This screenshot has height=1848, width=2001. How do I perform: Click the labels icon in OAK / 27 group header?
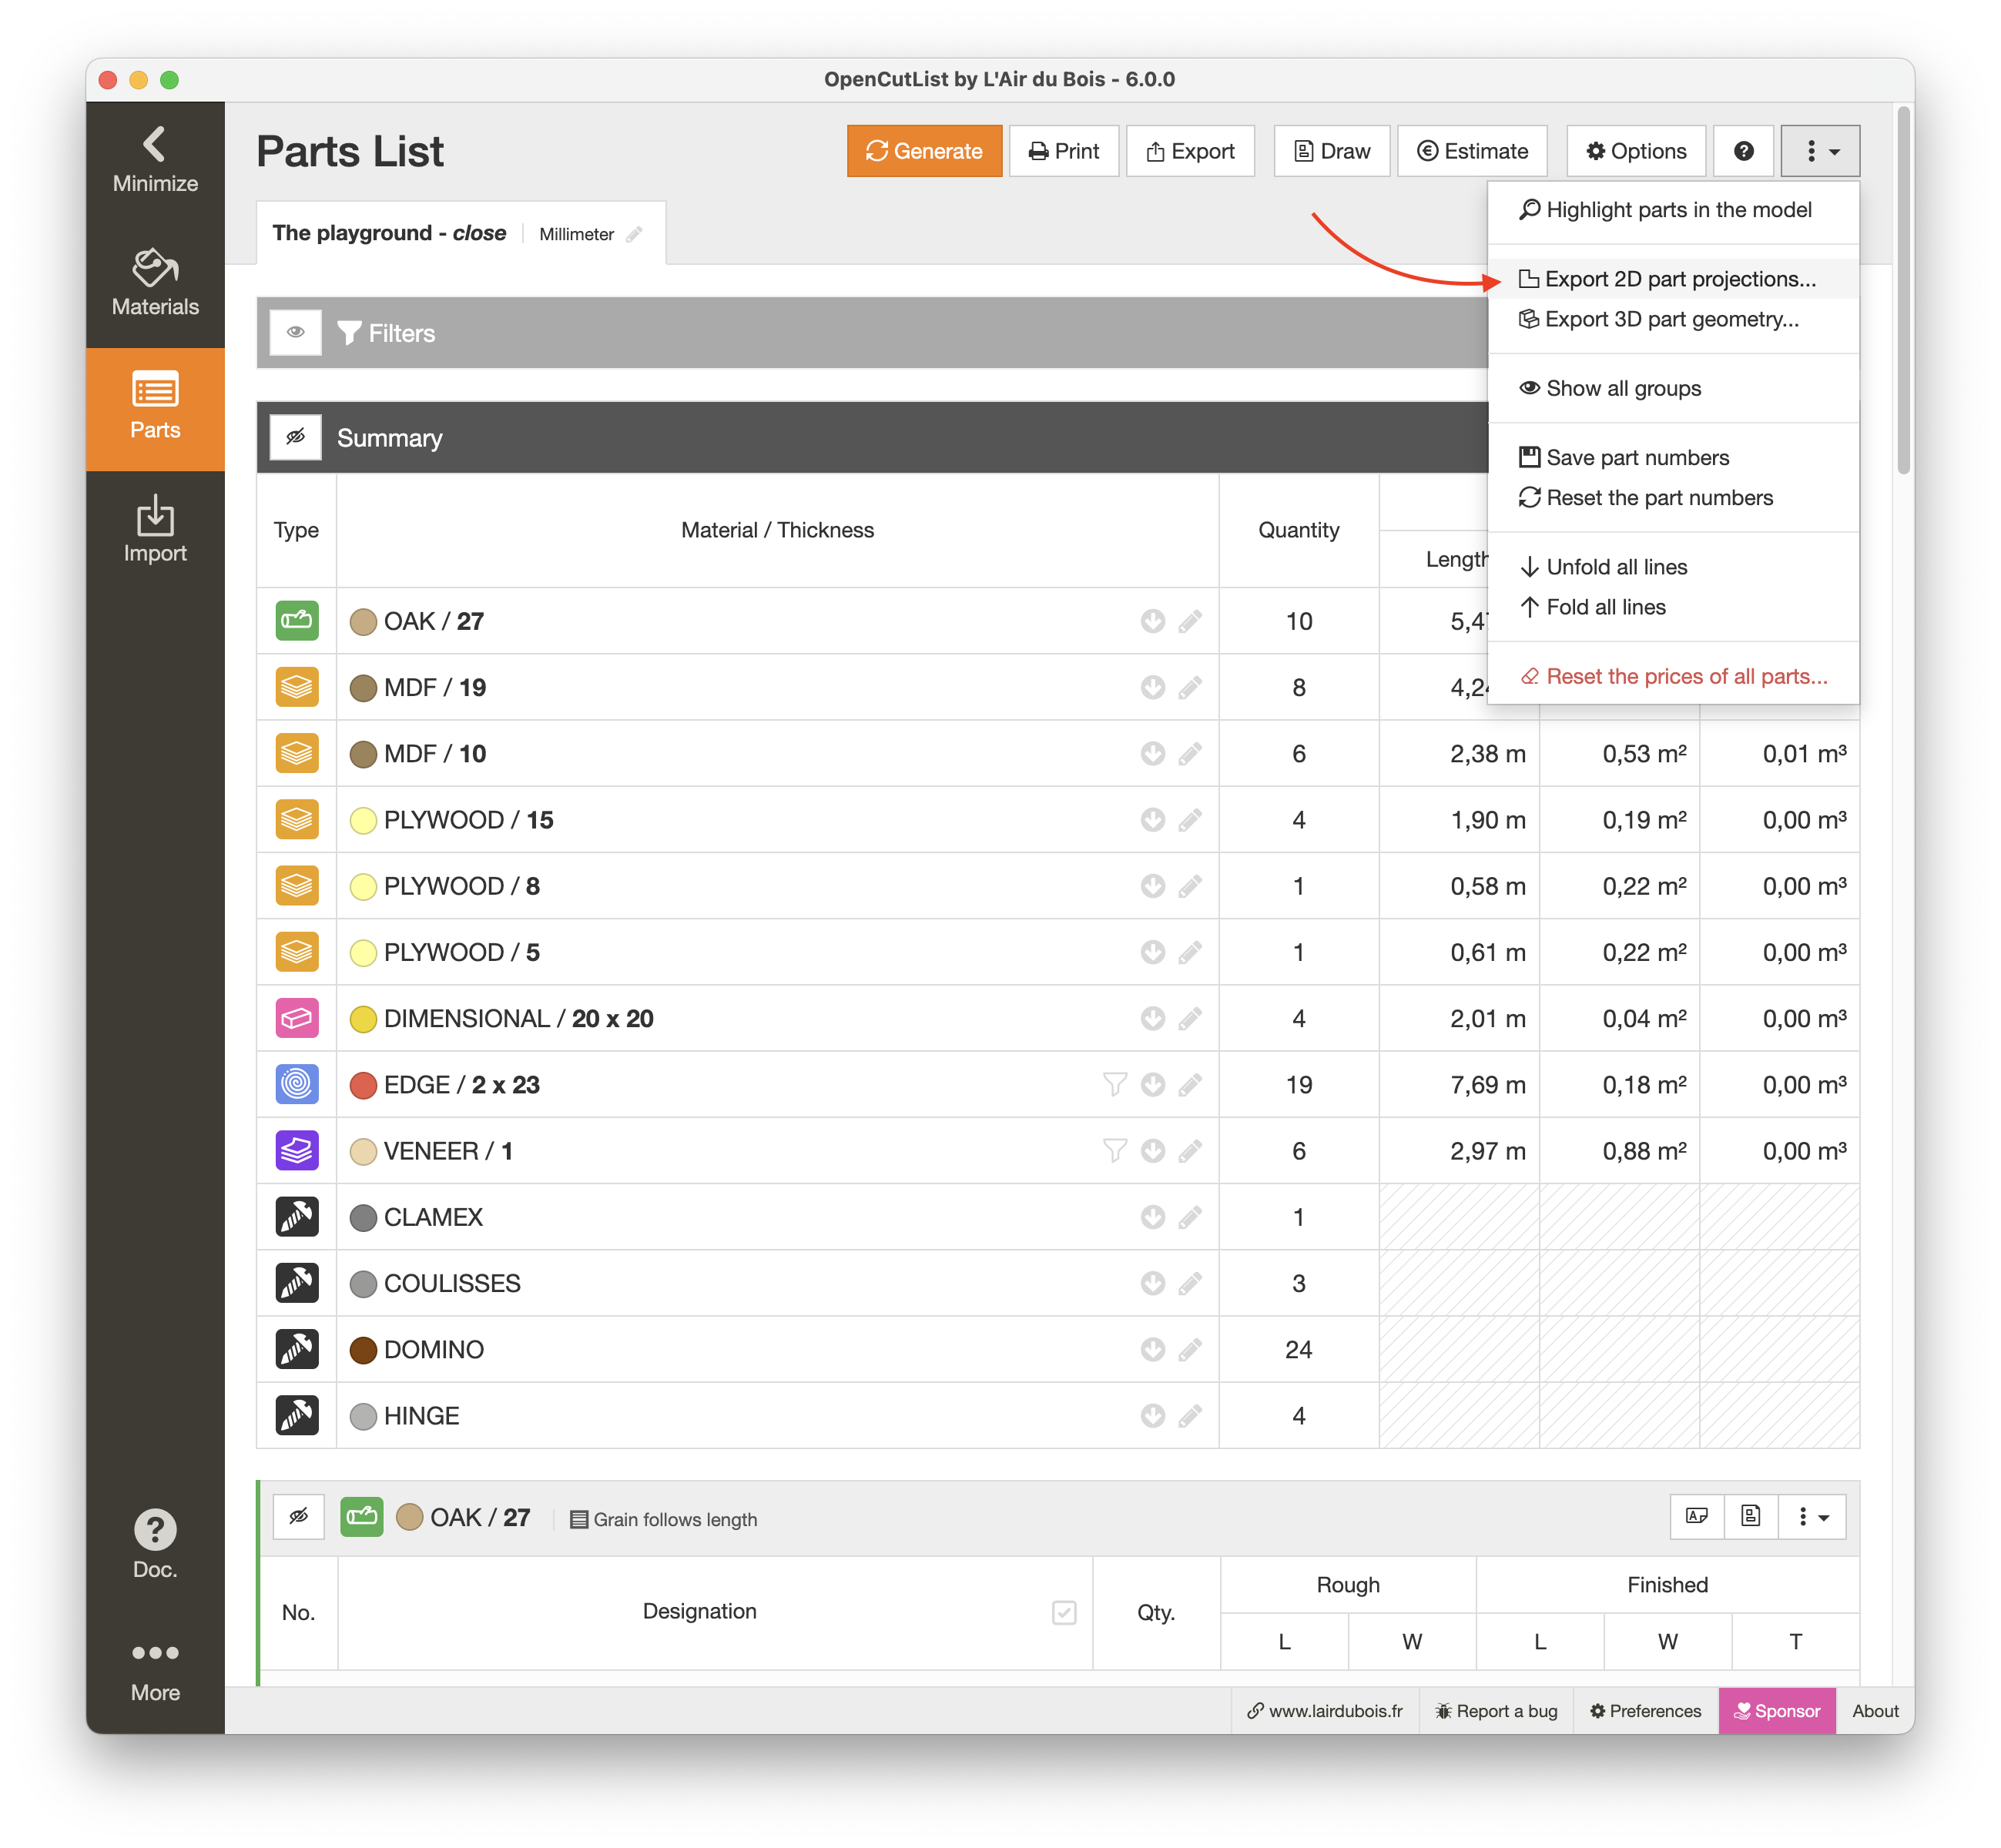coord(1697,1516)
